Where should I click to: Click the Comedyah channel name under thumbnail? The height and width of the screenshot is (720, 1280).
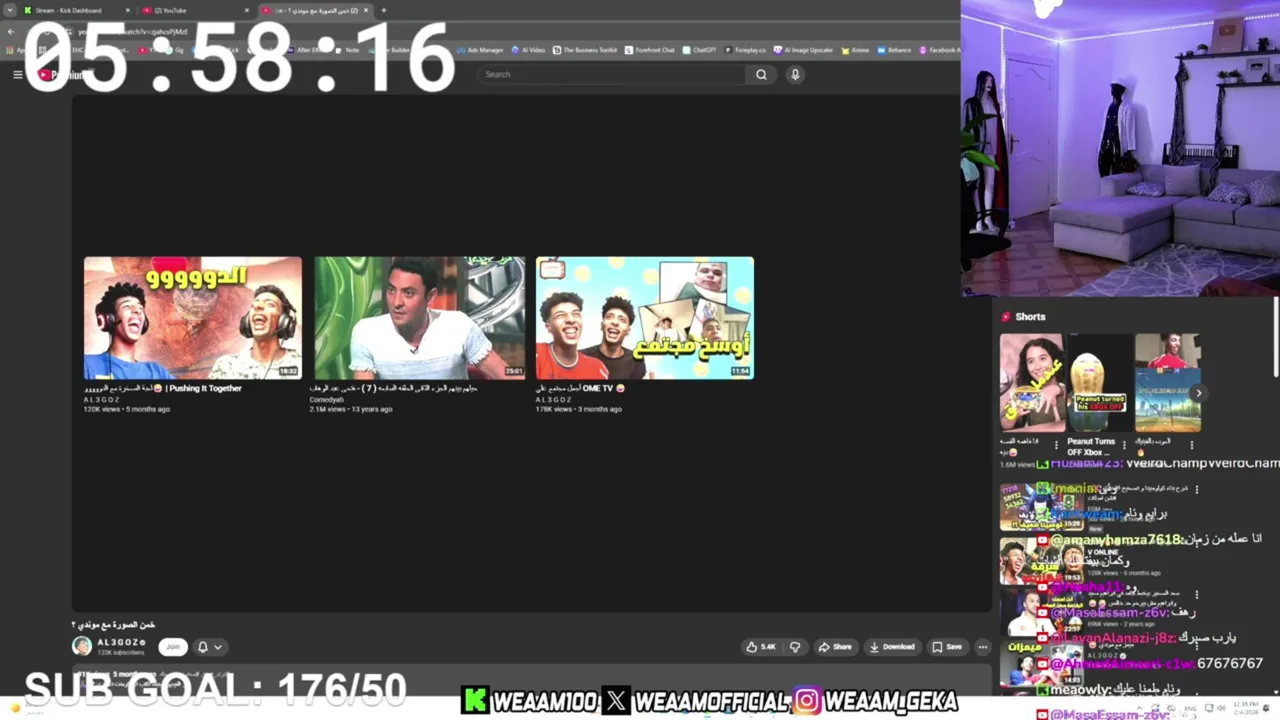click(326, 399)
